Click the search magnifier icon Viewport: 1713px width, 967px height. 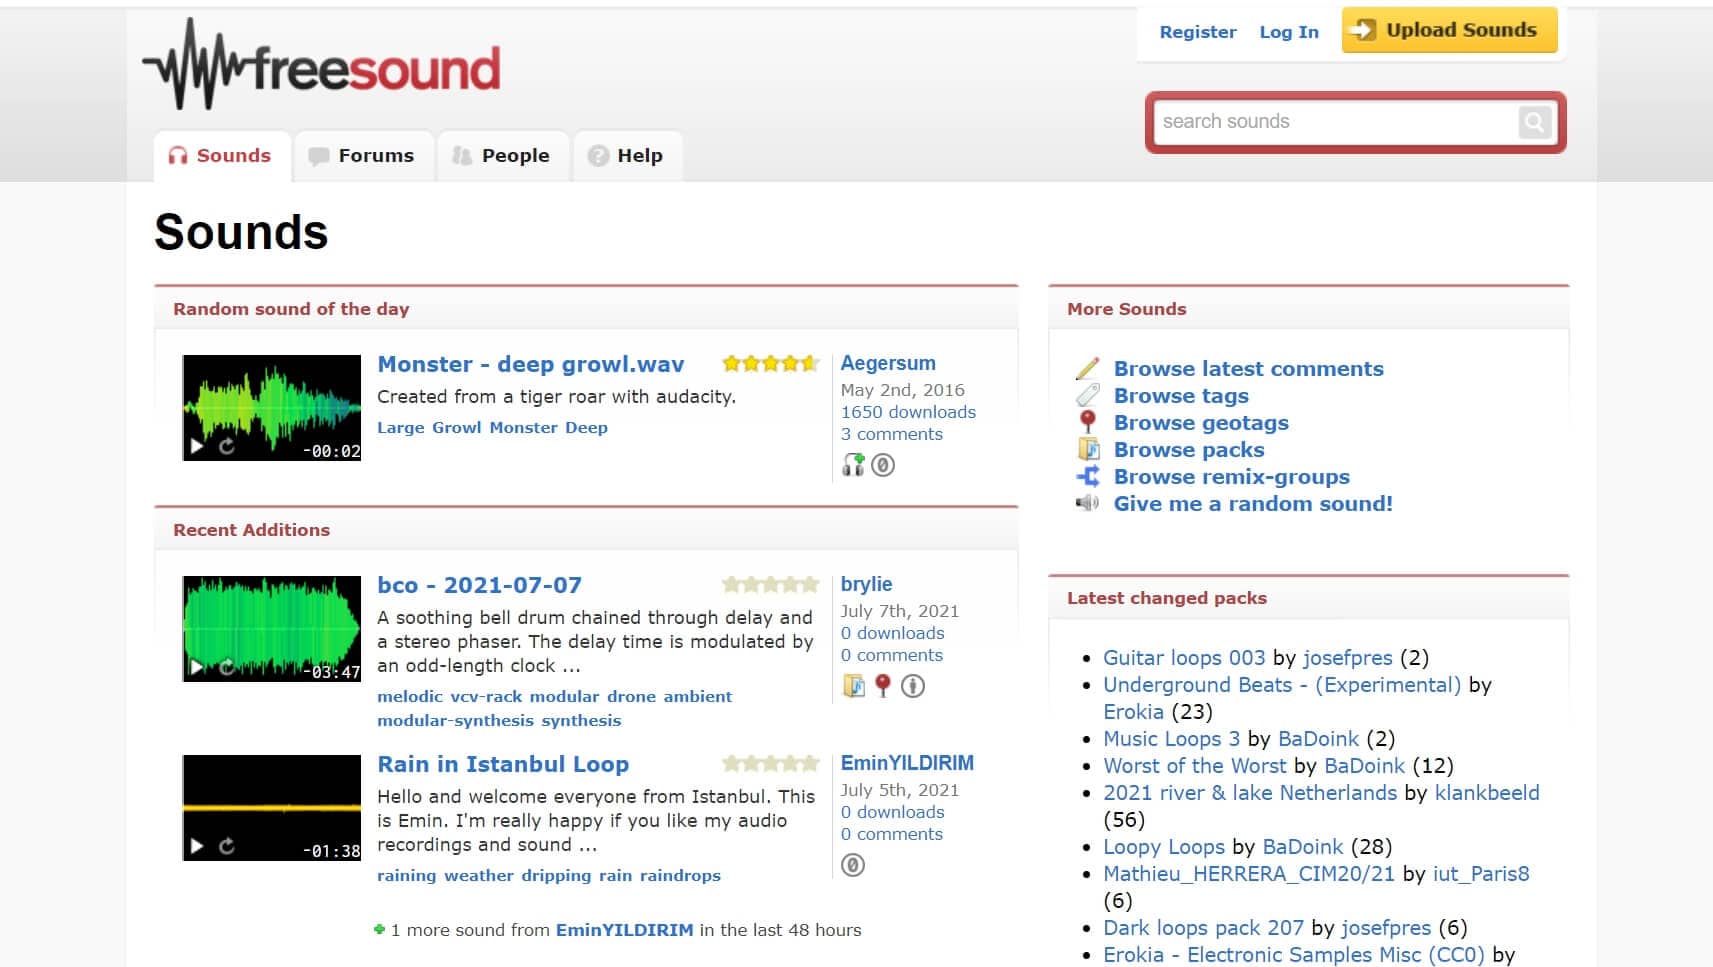[1534, 122]
